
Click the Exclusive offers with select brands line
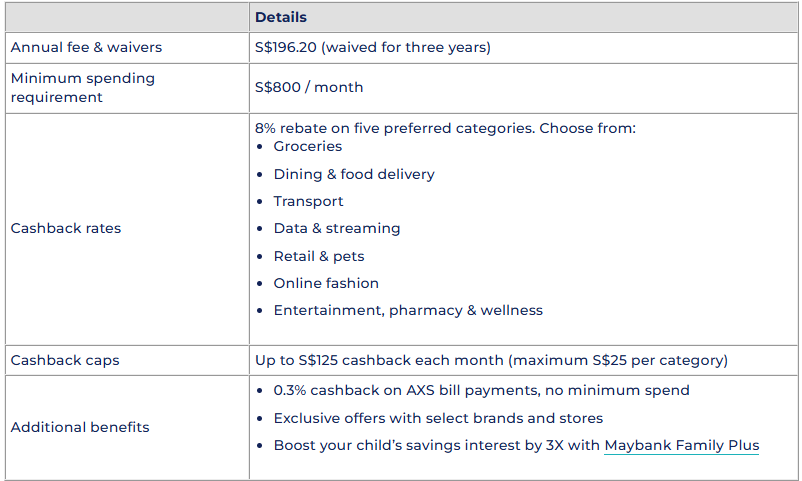coord(438,418)
